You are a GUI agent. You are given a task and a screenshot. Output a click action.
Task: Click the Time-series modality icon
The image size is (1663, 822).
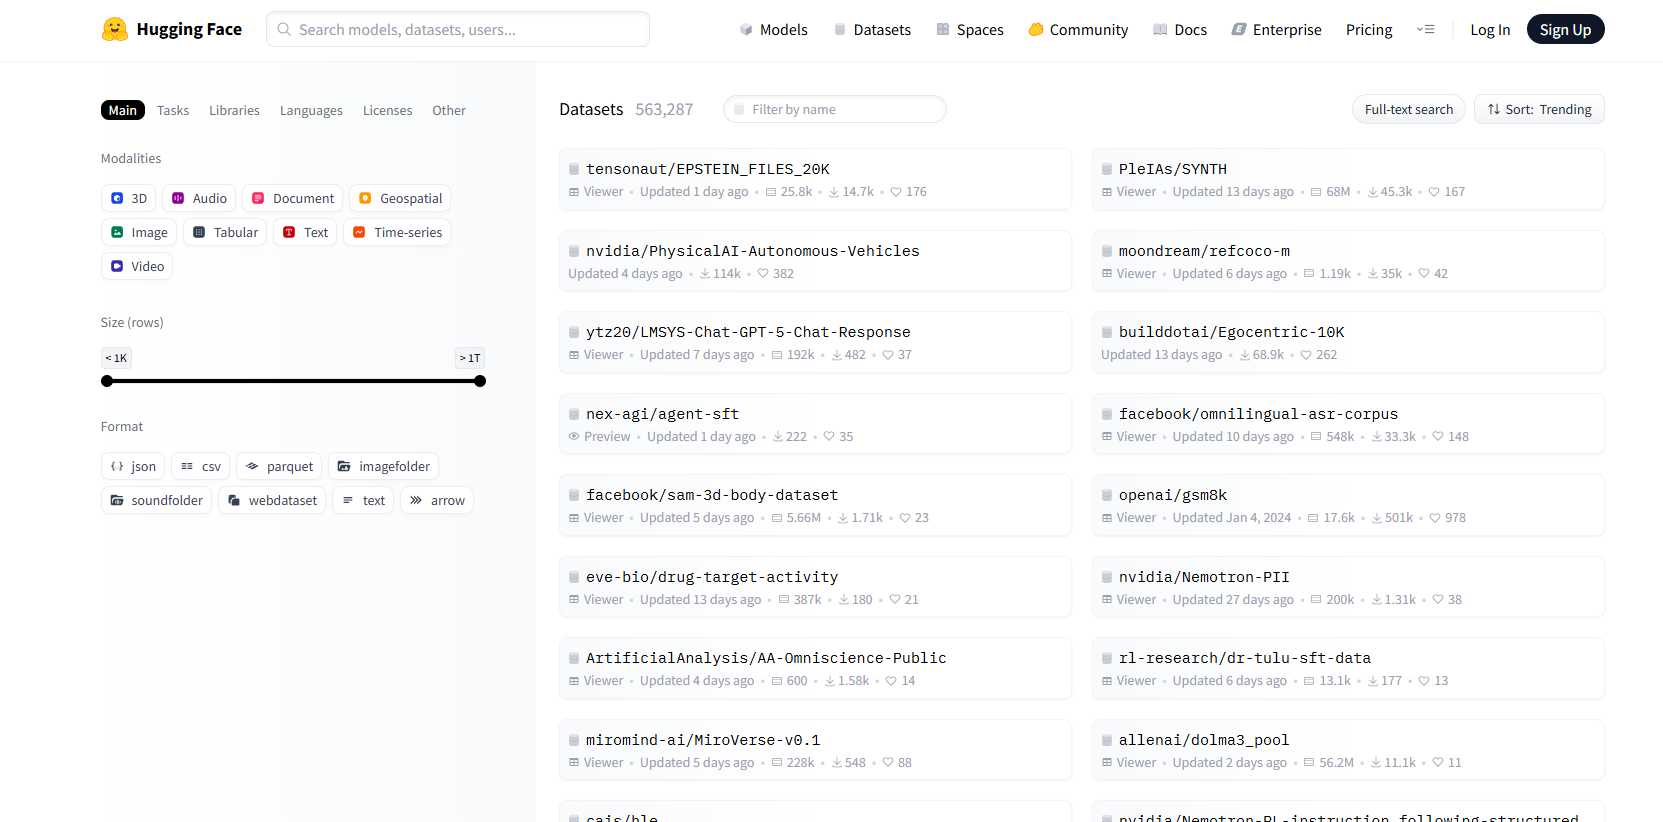[359, 232]
